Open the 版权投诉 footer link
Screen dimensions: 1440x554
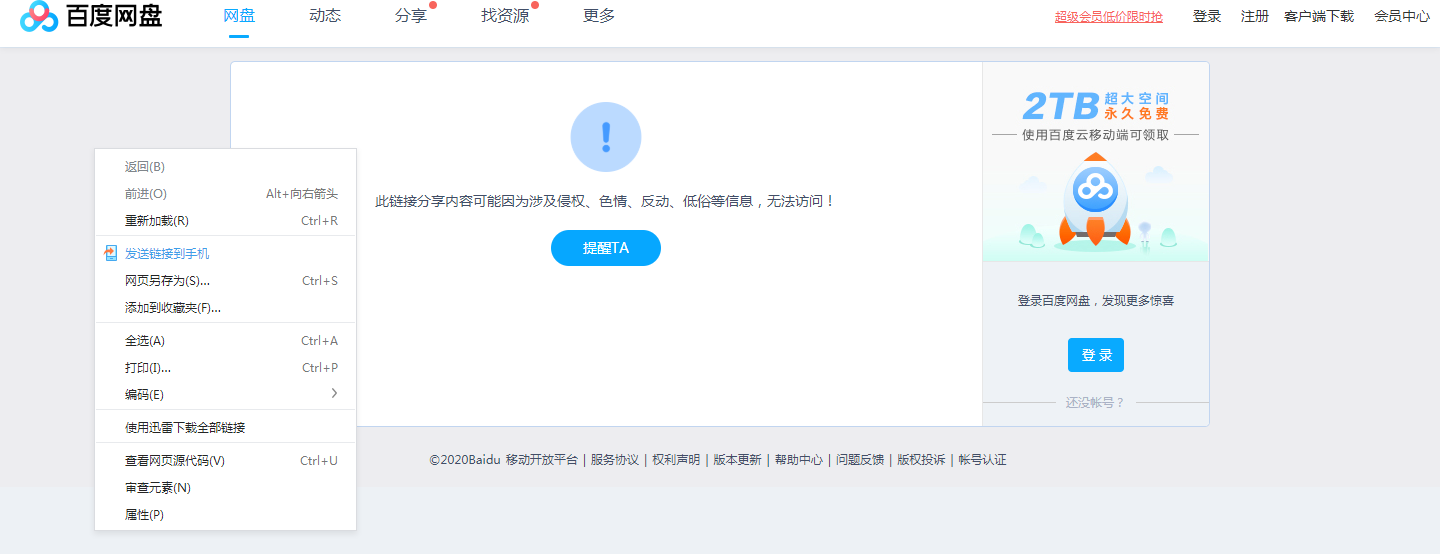pyautogui.click(x=921, y=460)
